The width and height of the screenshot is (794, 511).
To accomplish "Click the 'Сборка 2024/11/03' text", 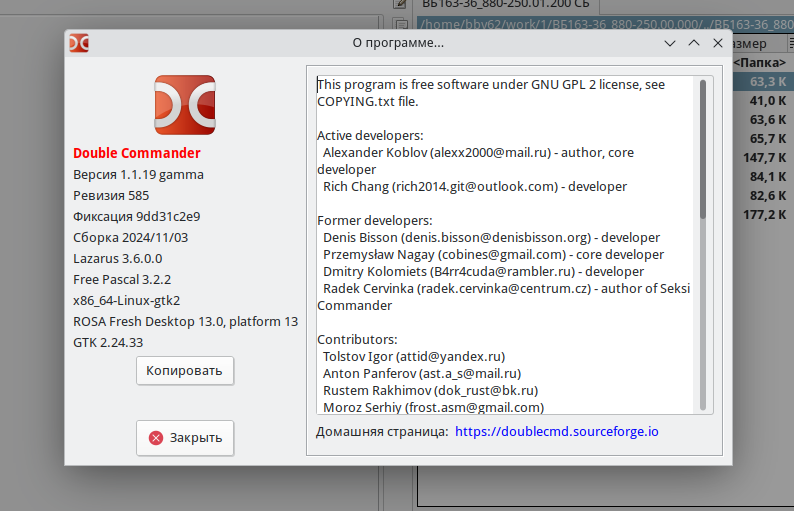I will point(131,238).
